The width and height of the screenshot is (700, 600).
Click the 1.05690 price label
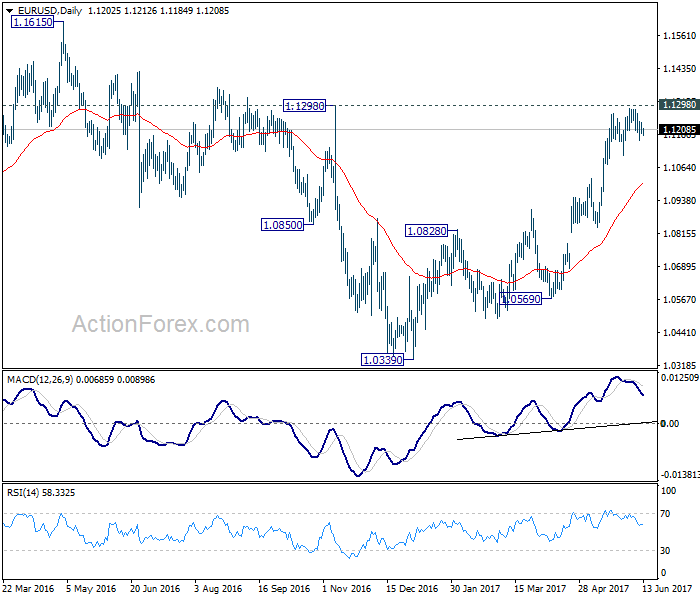click(521, 299)
